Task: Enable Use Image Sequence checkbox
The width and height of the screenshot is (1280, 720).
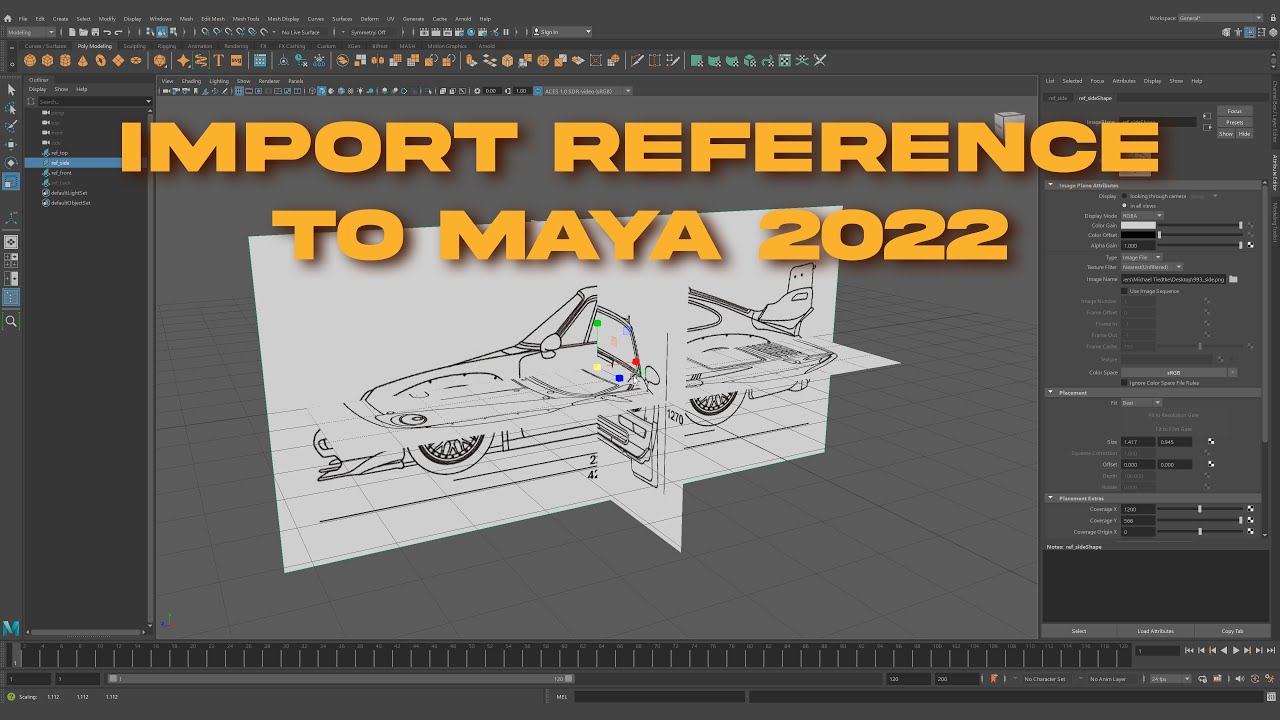Action: tap(1124, 291)
